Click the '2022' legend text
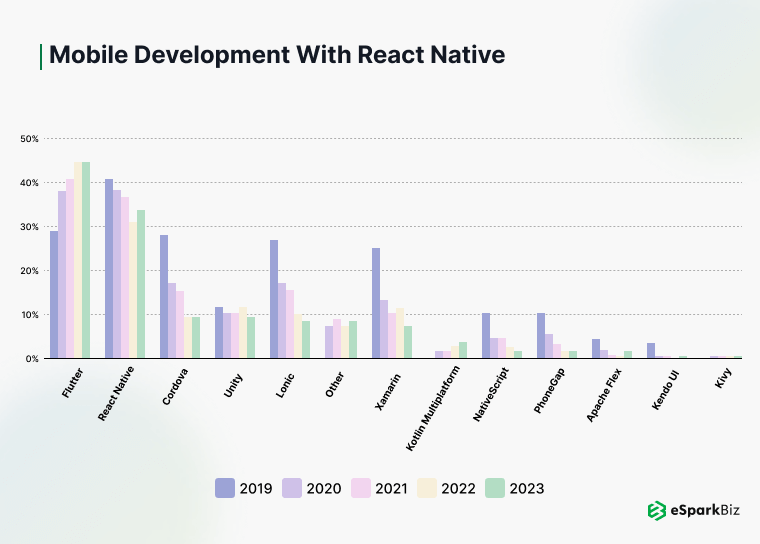Screen dimensions: 760x544 click(459, 488)
